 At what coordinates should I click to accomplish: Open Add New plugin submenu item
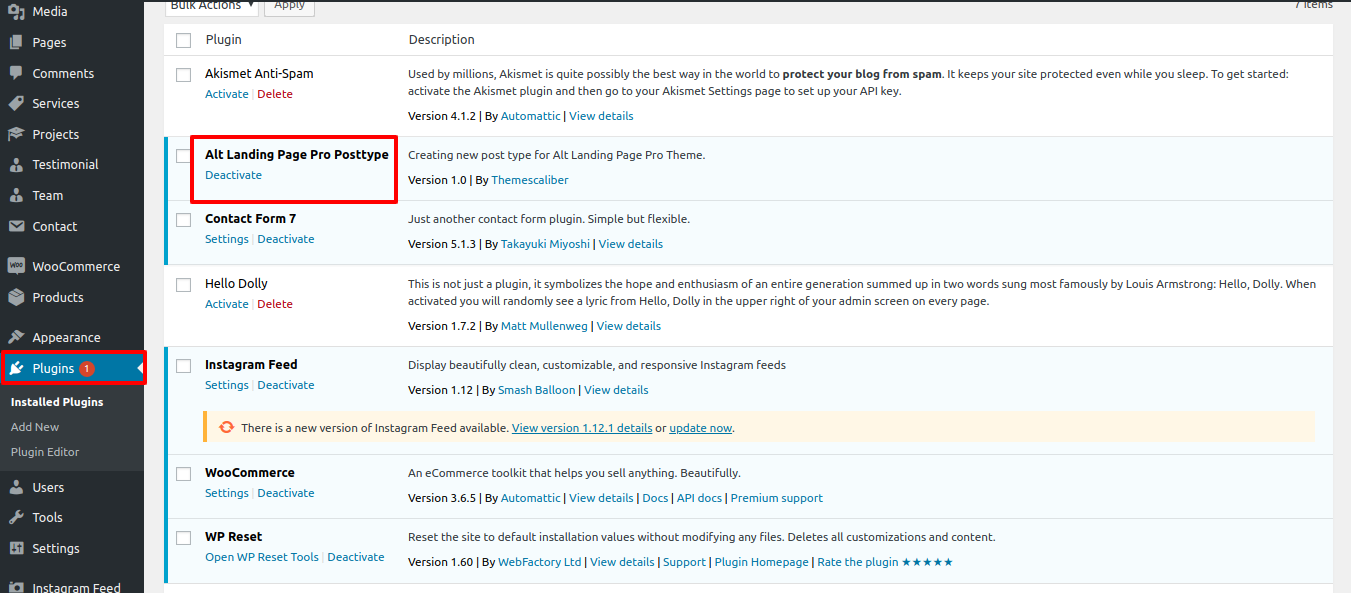coord(35,427)
